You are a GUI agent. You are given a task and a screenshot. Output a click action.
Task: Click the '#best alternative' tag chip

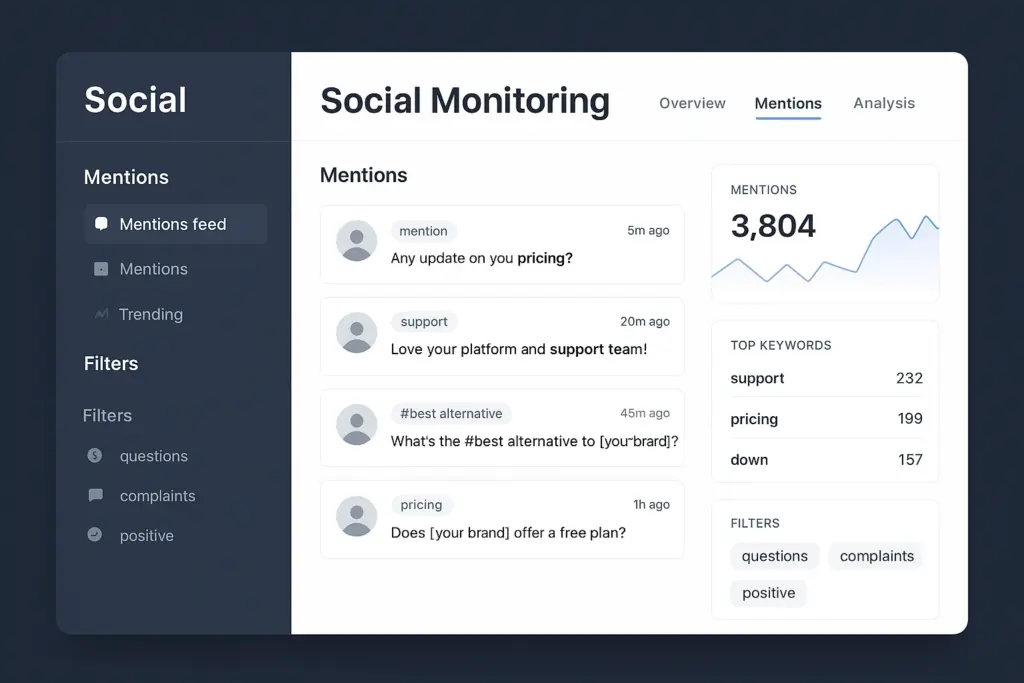[x=451, y=413]
